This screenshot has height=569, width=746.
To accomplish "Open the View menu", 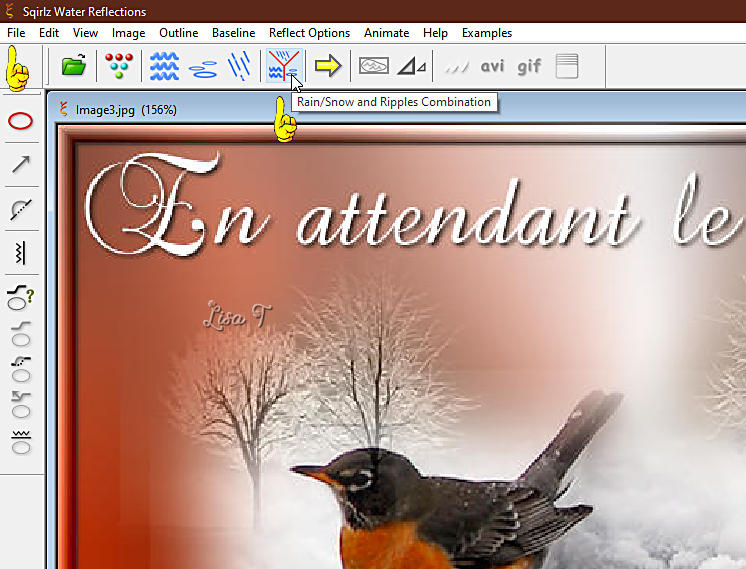I will click(x=85, y=33).
